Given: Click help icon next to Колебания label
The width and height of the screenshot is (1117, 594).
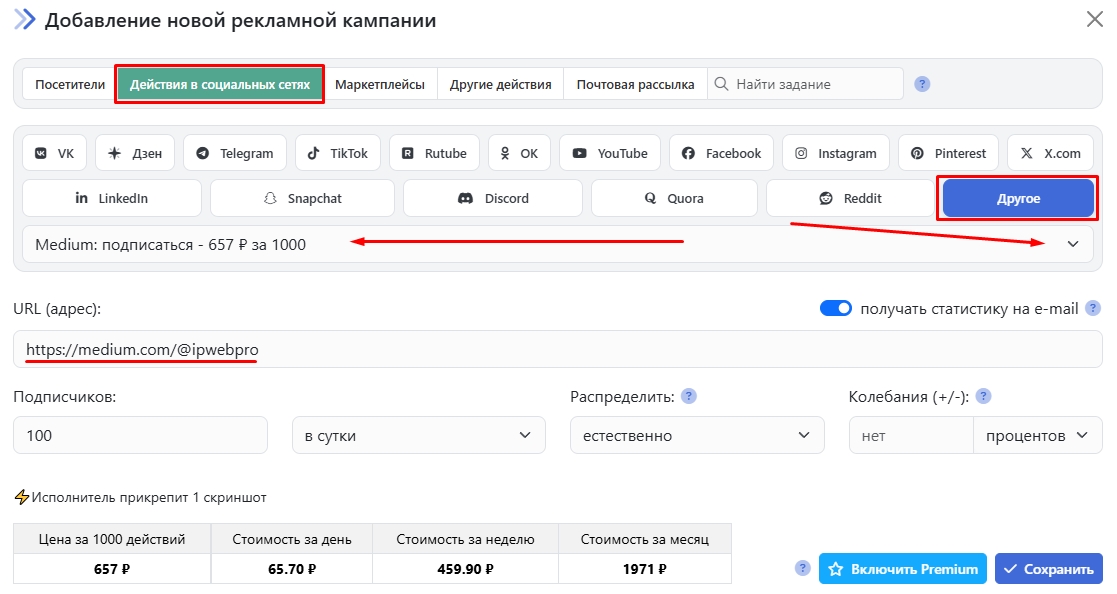Looking at the screenshot, I should [x=983, y=396].
